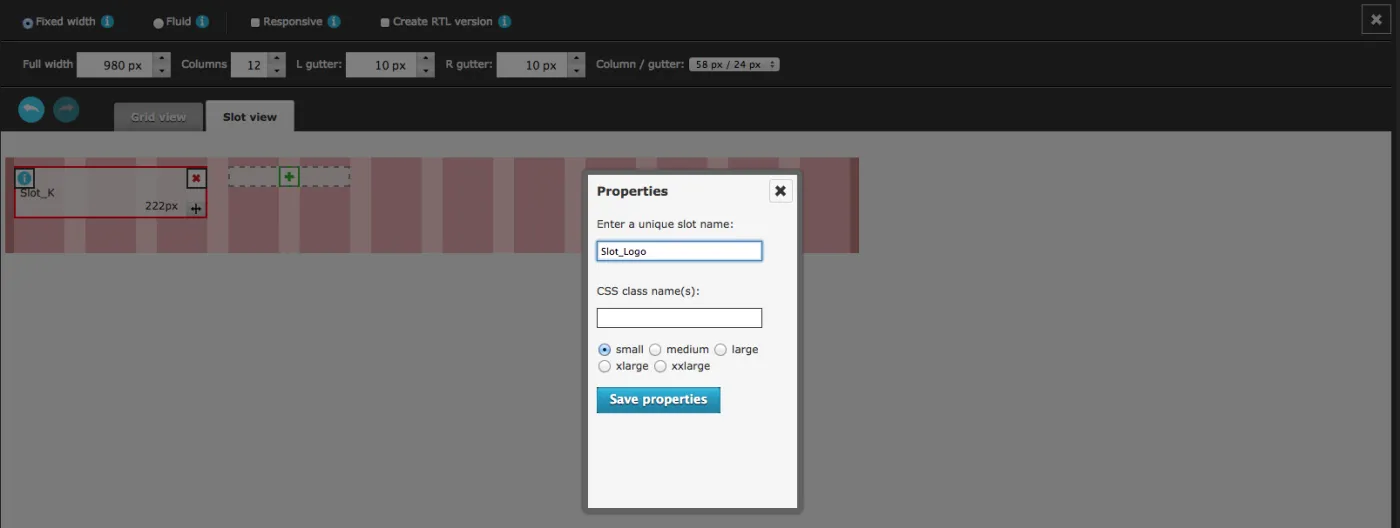The height and width of the screenshot is (528, 1400).
Task: Increase Full width with up arrow
Action: pos(161,58)
